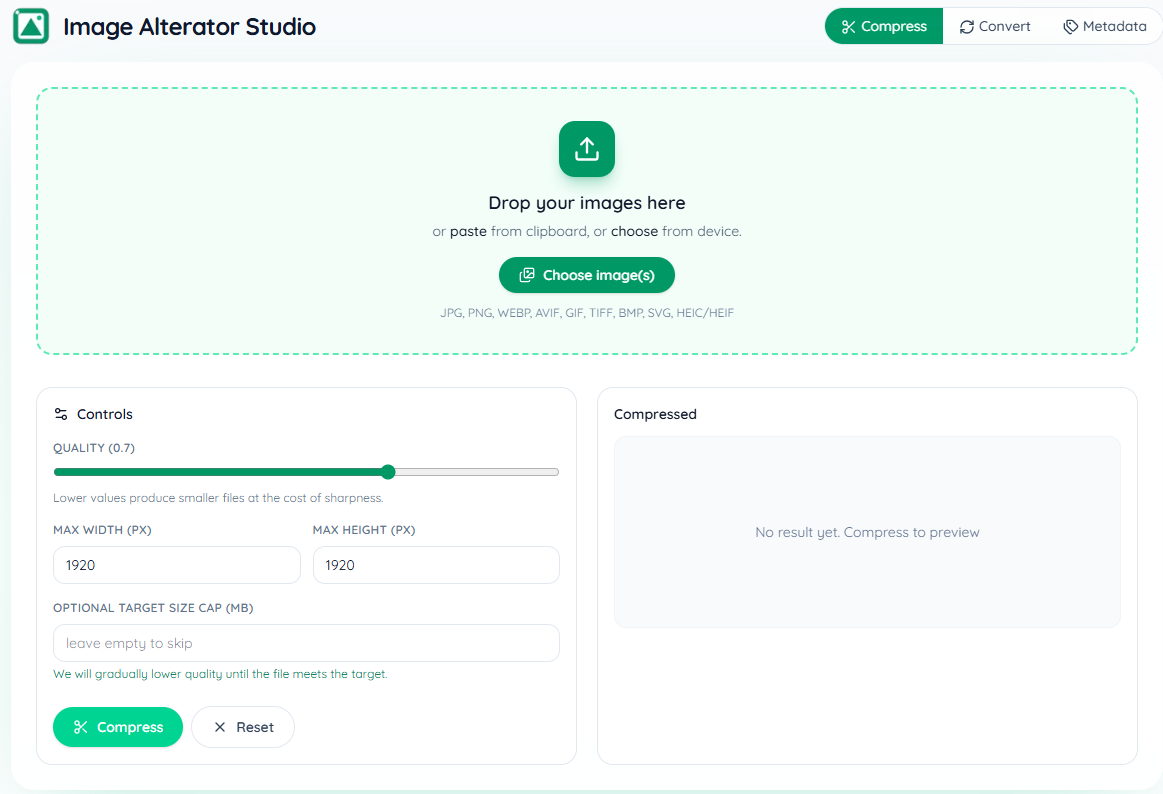Click the image icon inside Choose image(s) button
Image resolution: width=1163 pixels, height=794 pixels.
pyautogui.click(x=527, y=275)
